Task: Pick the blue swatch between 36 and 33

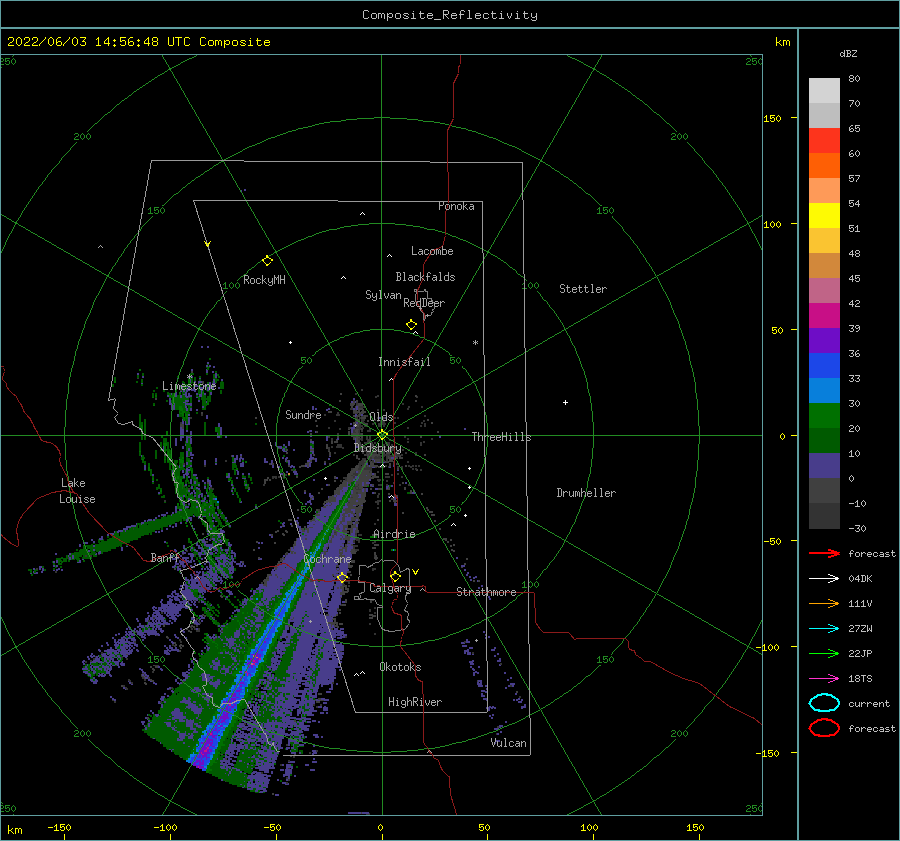Action: [x=824, y=366]
